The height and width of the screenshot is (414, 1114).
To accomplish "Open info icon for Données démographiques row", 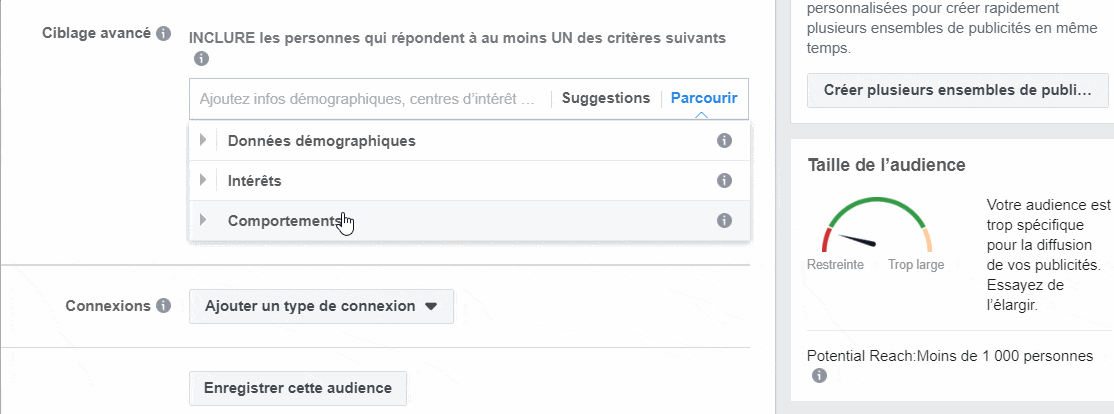I will pyautogui.click(x=724, y=141).
